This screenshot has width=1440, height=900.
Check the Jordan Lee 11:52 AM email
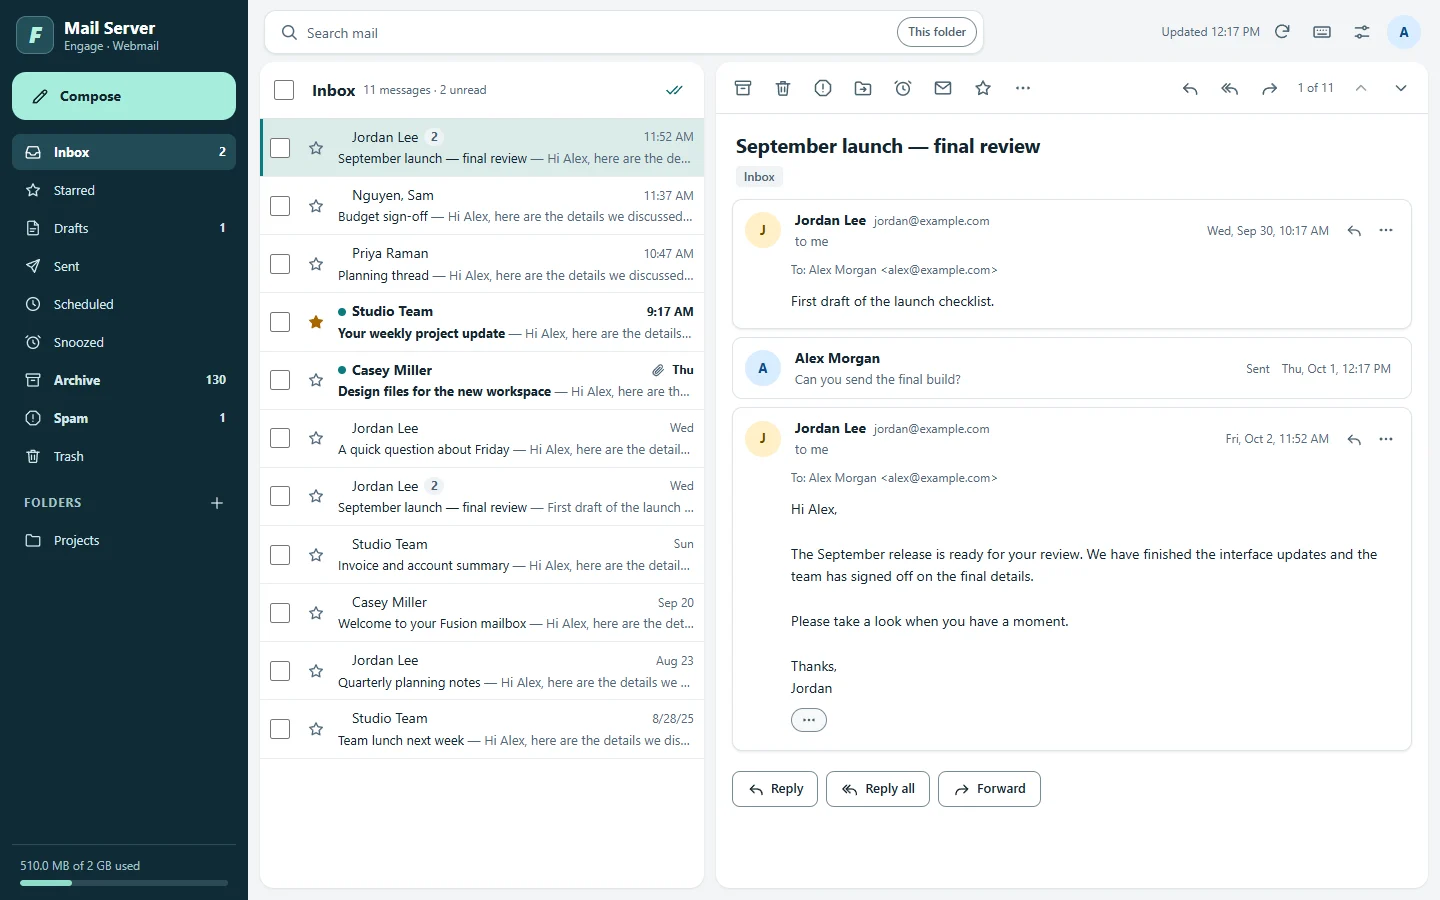tap(280, 148)
